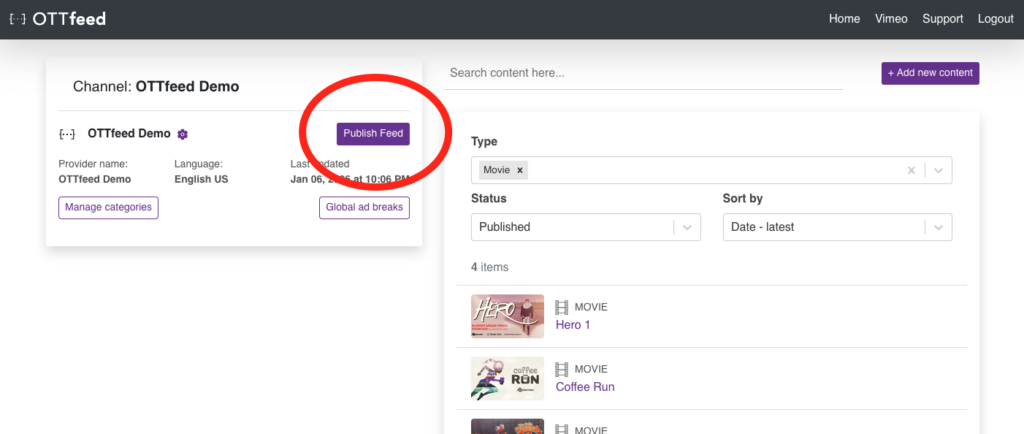1024x434 pixels.
Task: Open the Sort by Date - latest dropdown
Action: (x=837, y=227)
